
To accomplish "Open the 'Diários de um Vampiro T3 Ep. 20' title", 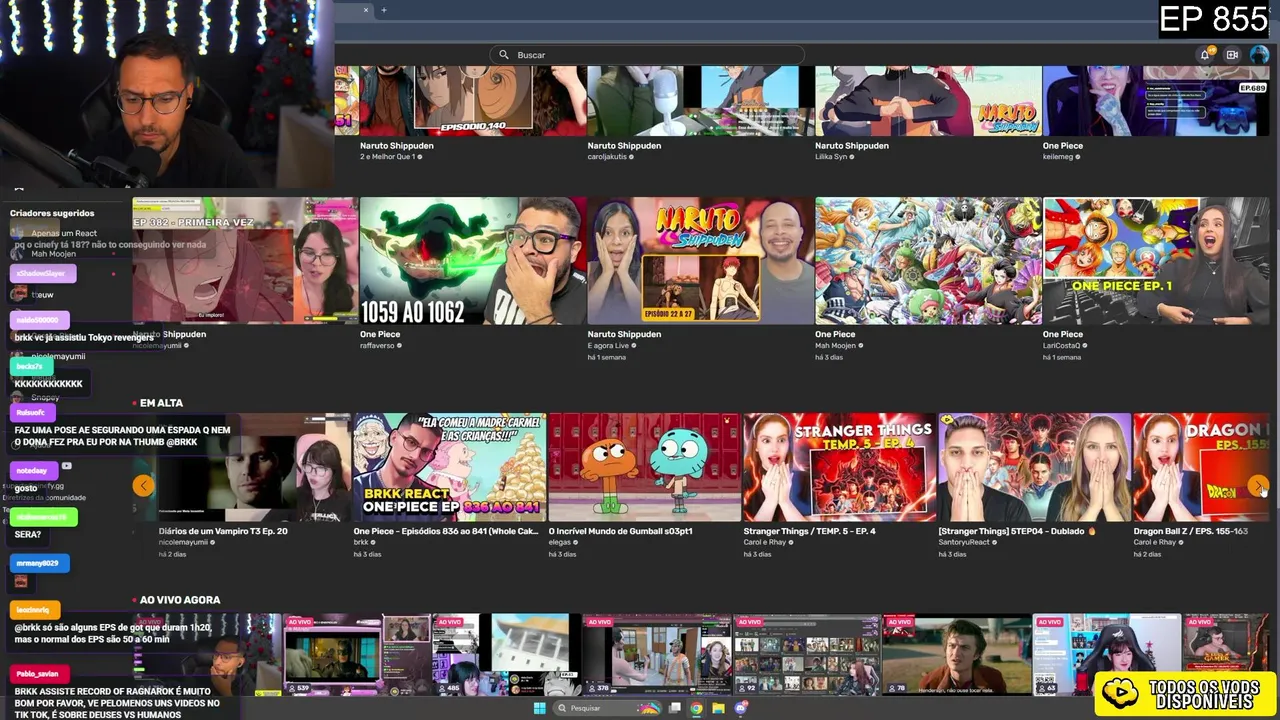I will [223, 531].
